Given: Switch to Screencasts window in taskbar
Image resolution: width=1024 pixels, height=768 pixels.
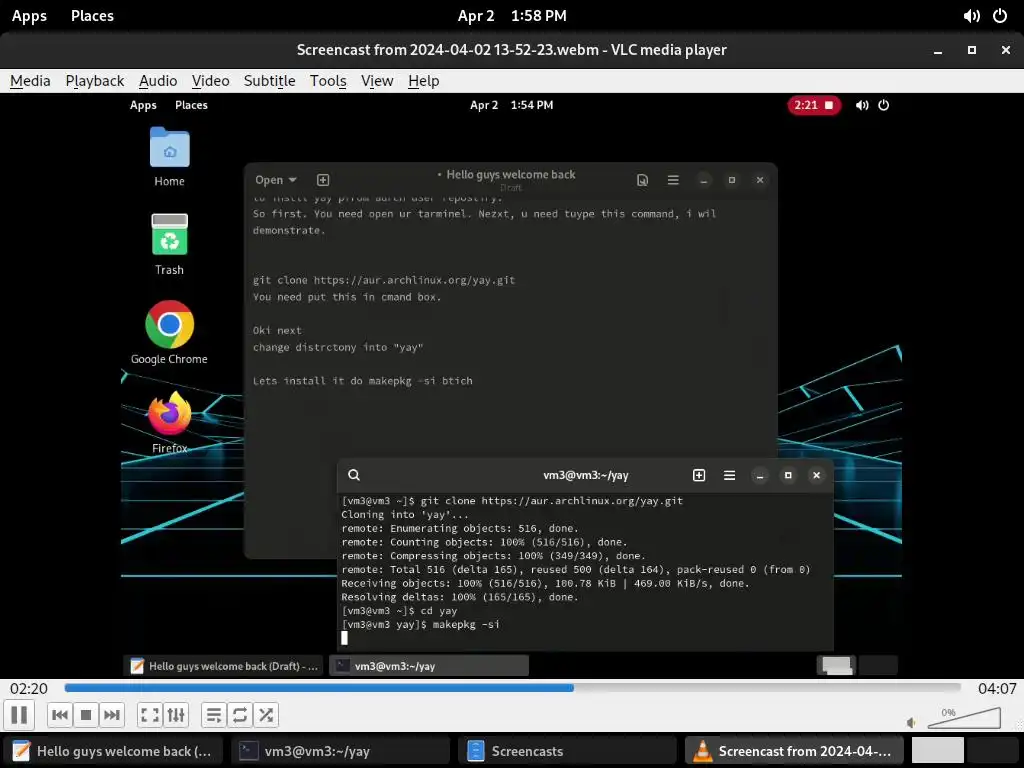Looking at the screenshot, I should click(568, 751).
